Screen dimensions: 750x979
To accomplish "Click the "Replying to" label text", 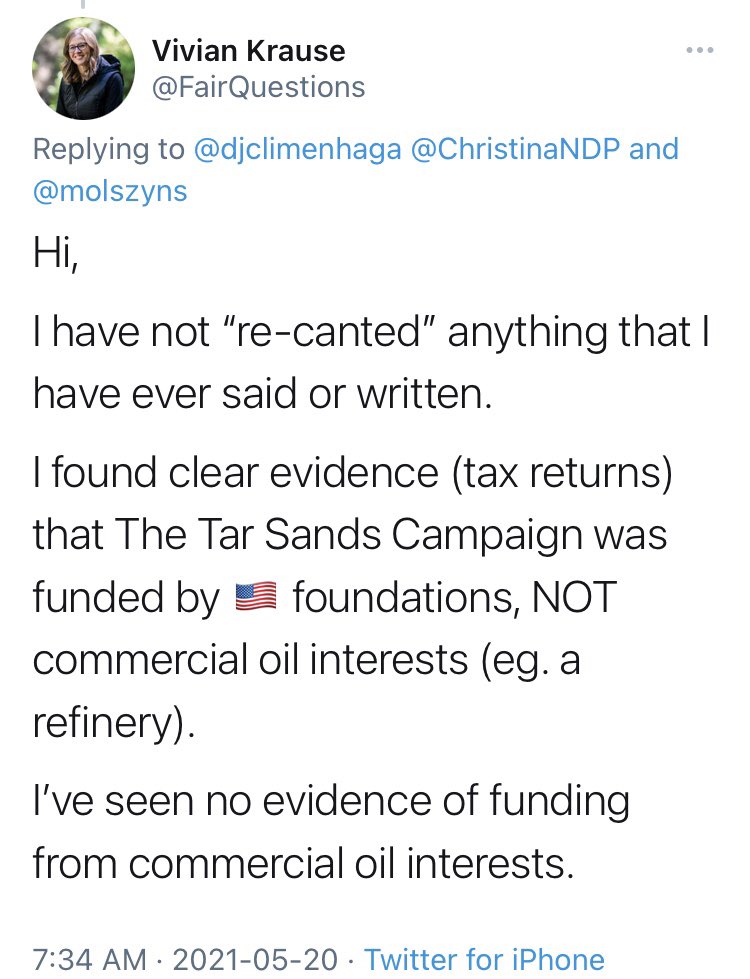I will (108, 149).
